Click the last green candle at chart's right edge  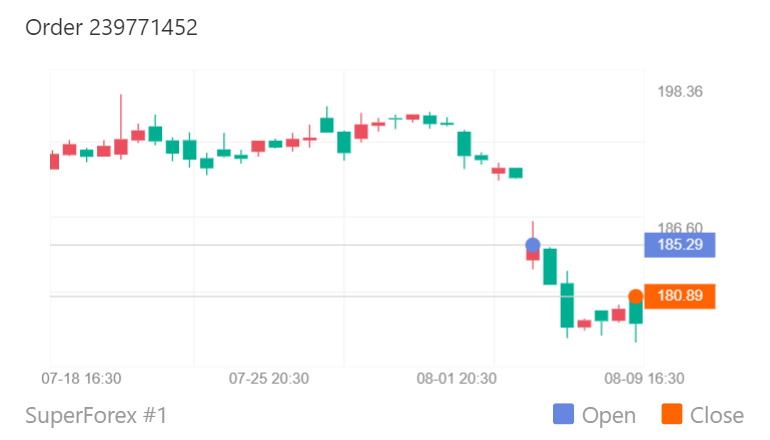(x=635, y=312)
